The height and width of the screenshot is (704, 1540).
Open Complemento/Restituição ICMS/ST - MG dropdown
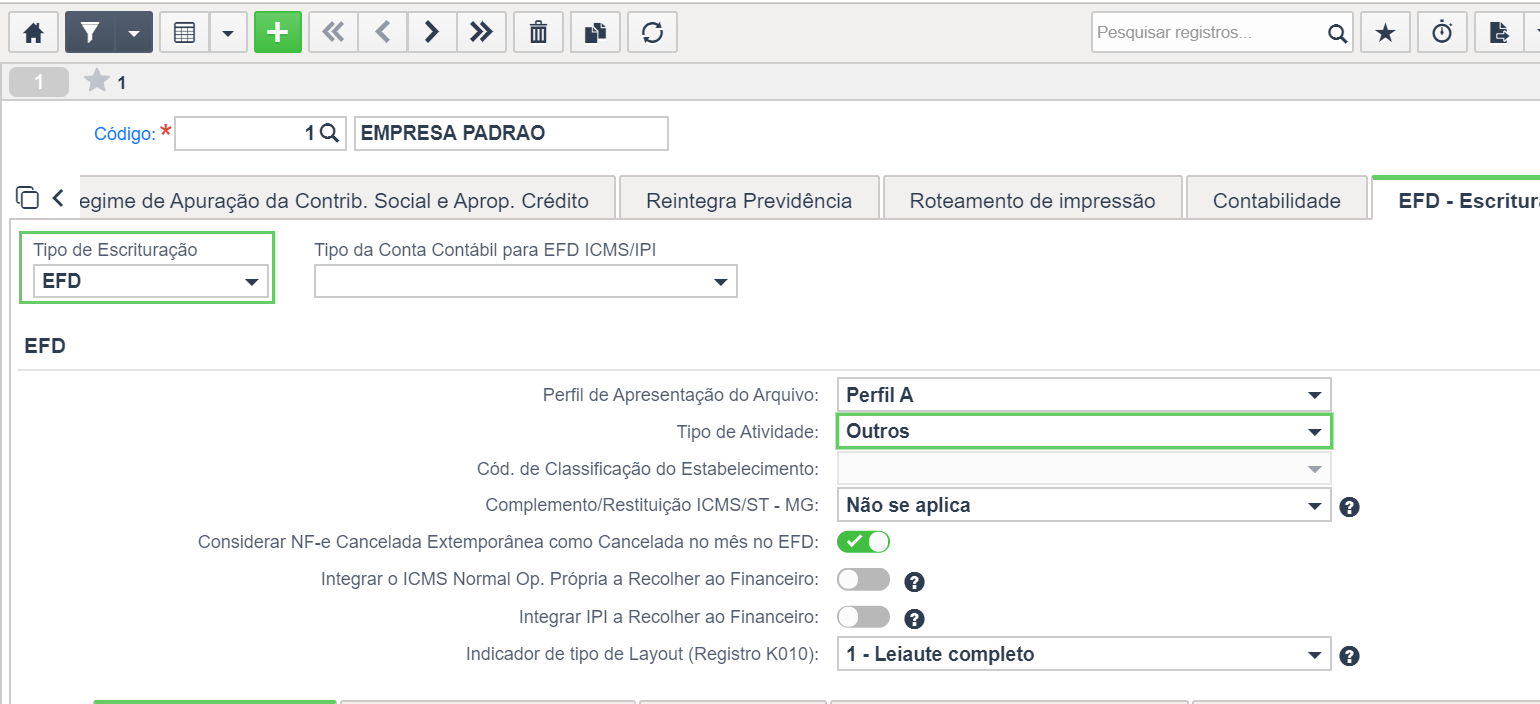pos(1084,505)
